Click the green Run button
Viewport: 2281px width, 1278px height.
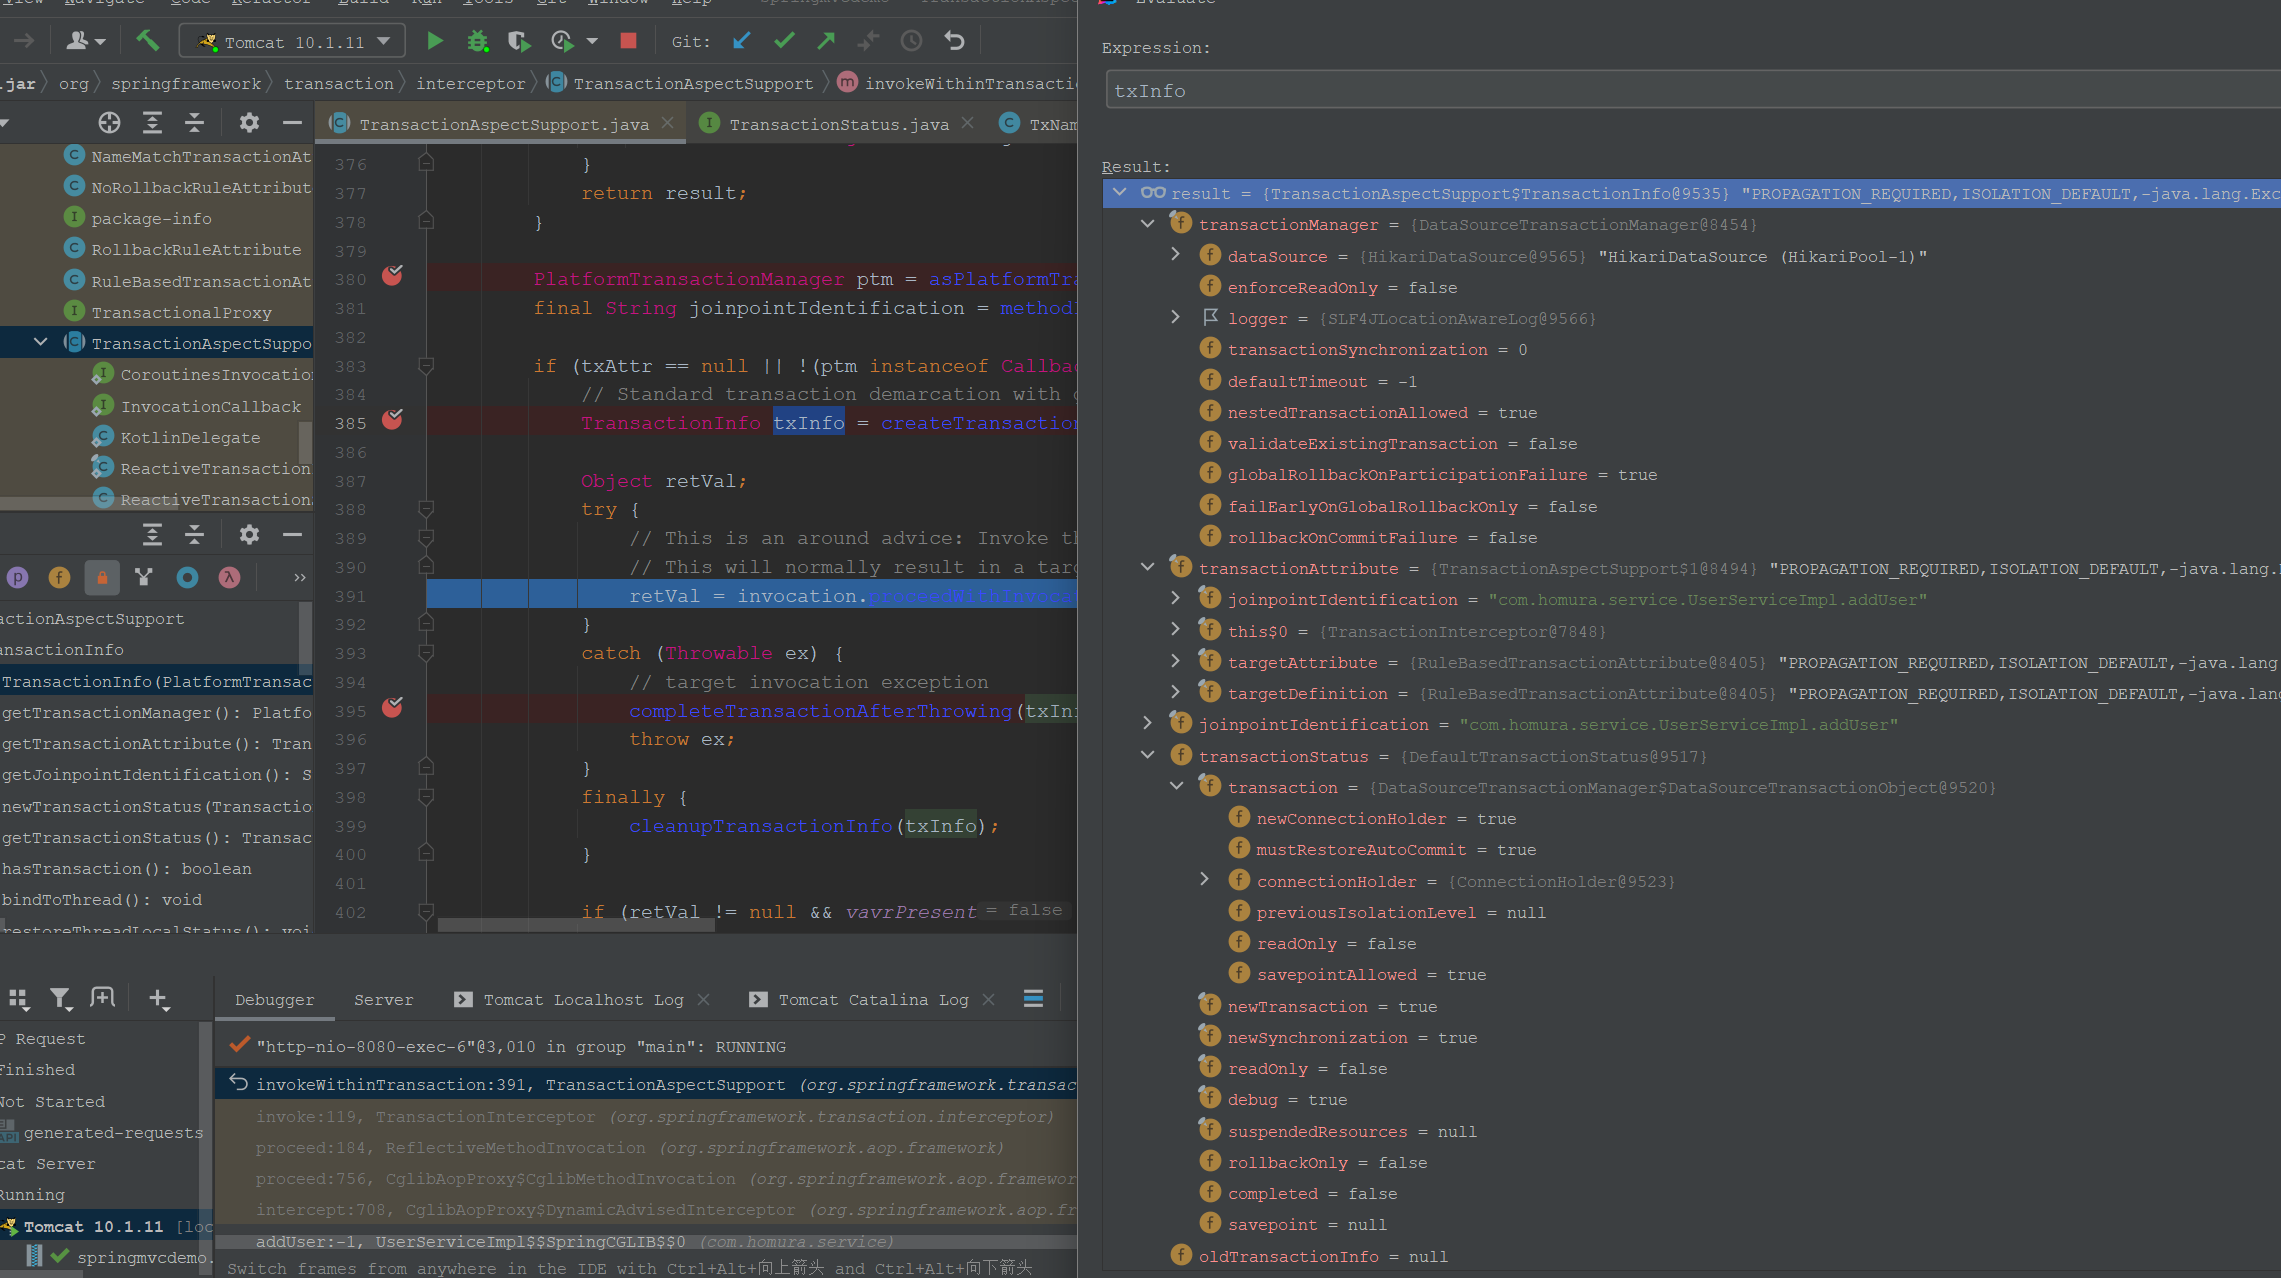(x=434, y=41)
